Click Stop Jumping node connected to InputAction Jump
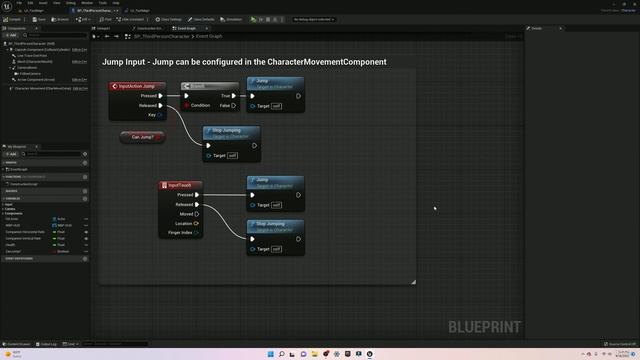640x360 pixels. point(231,143)
